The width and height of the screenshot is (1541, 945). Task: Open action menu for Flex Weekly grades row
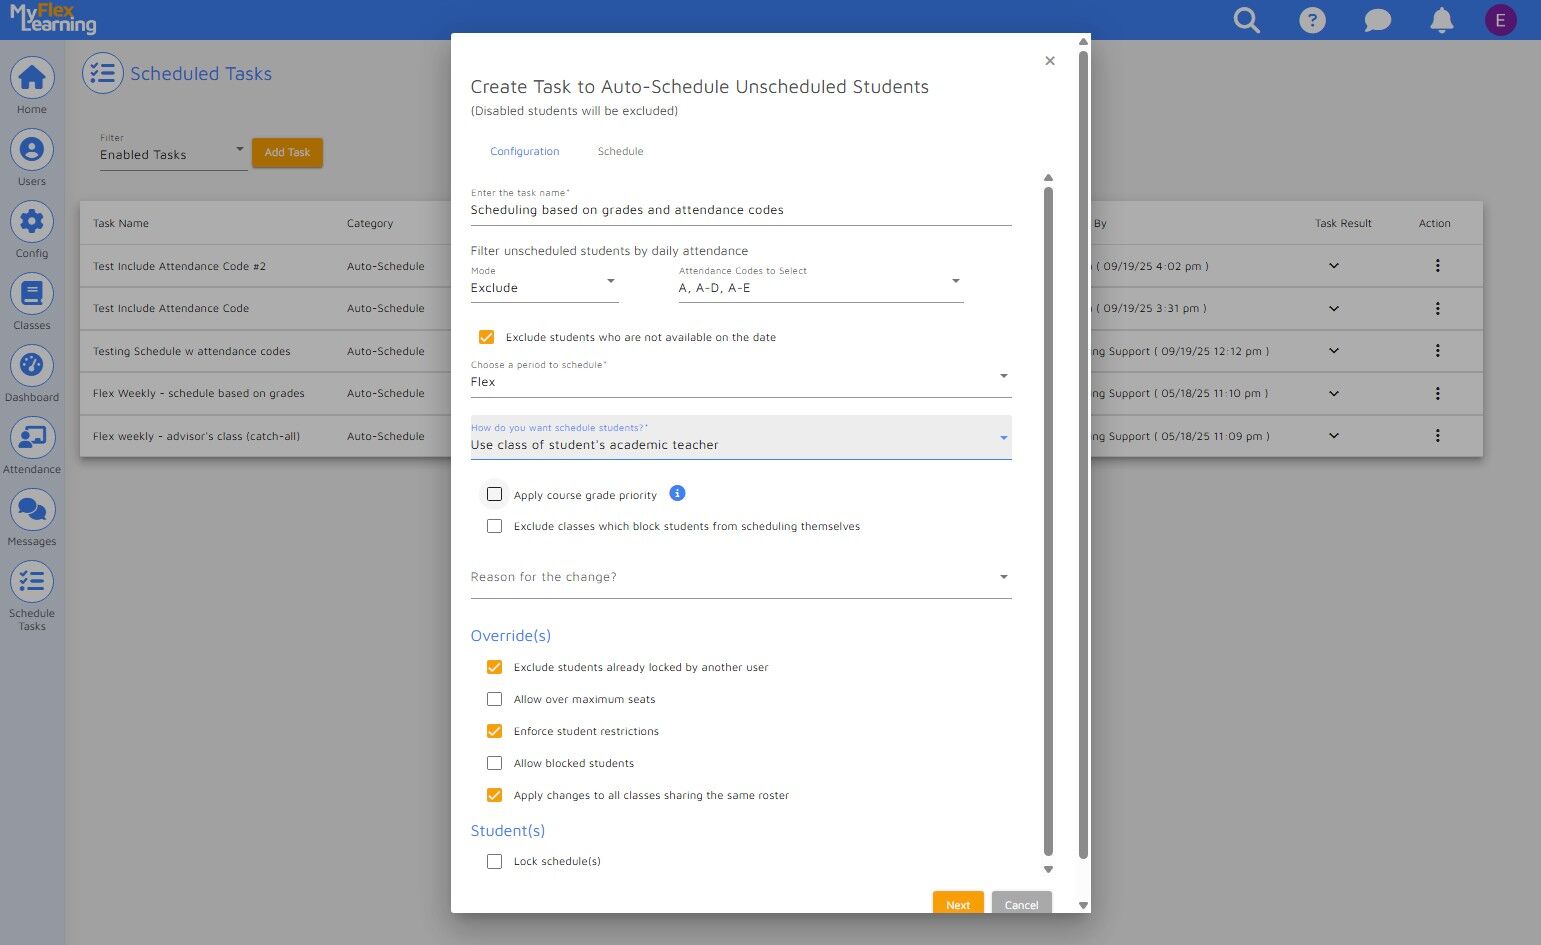(x=1437, y=393)
